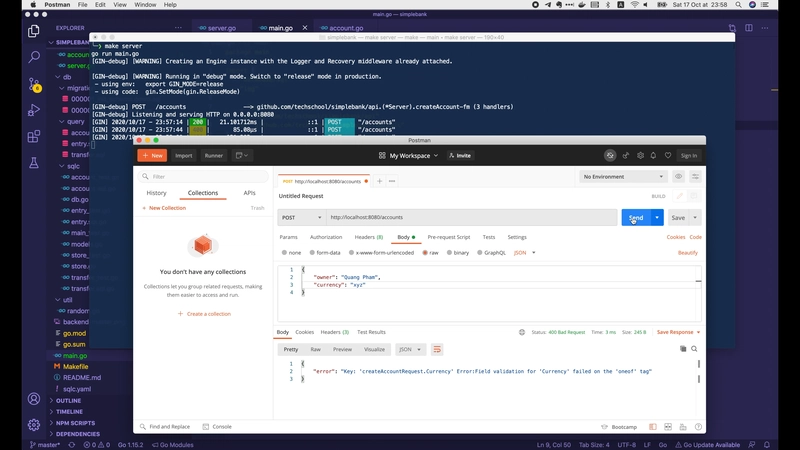Select the binary body option
The height and width of the screenshot is (450, 800).
point(457,253)
